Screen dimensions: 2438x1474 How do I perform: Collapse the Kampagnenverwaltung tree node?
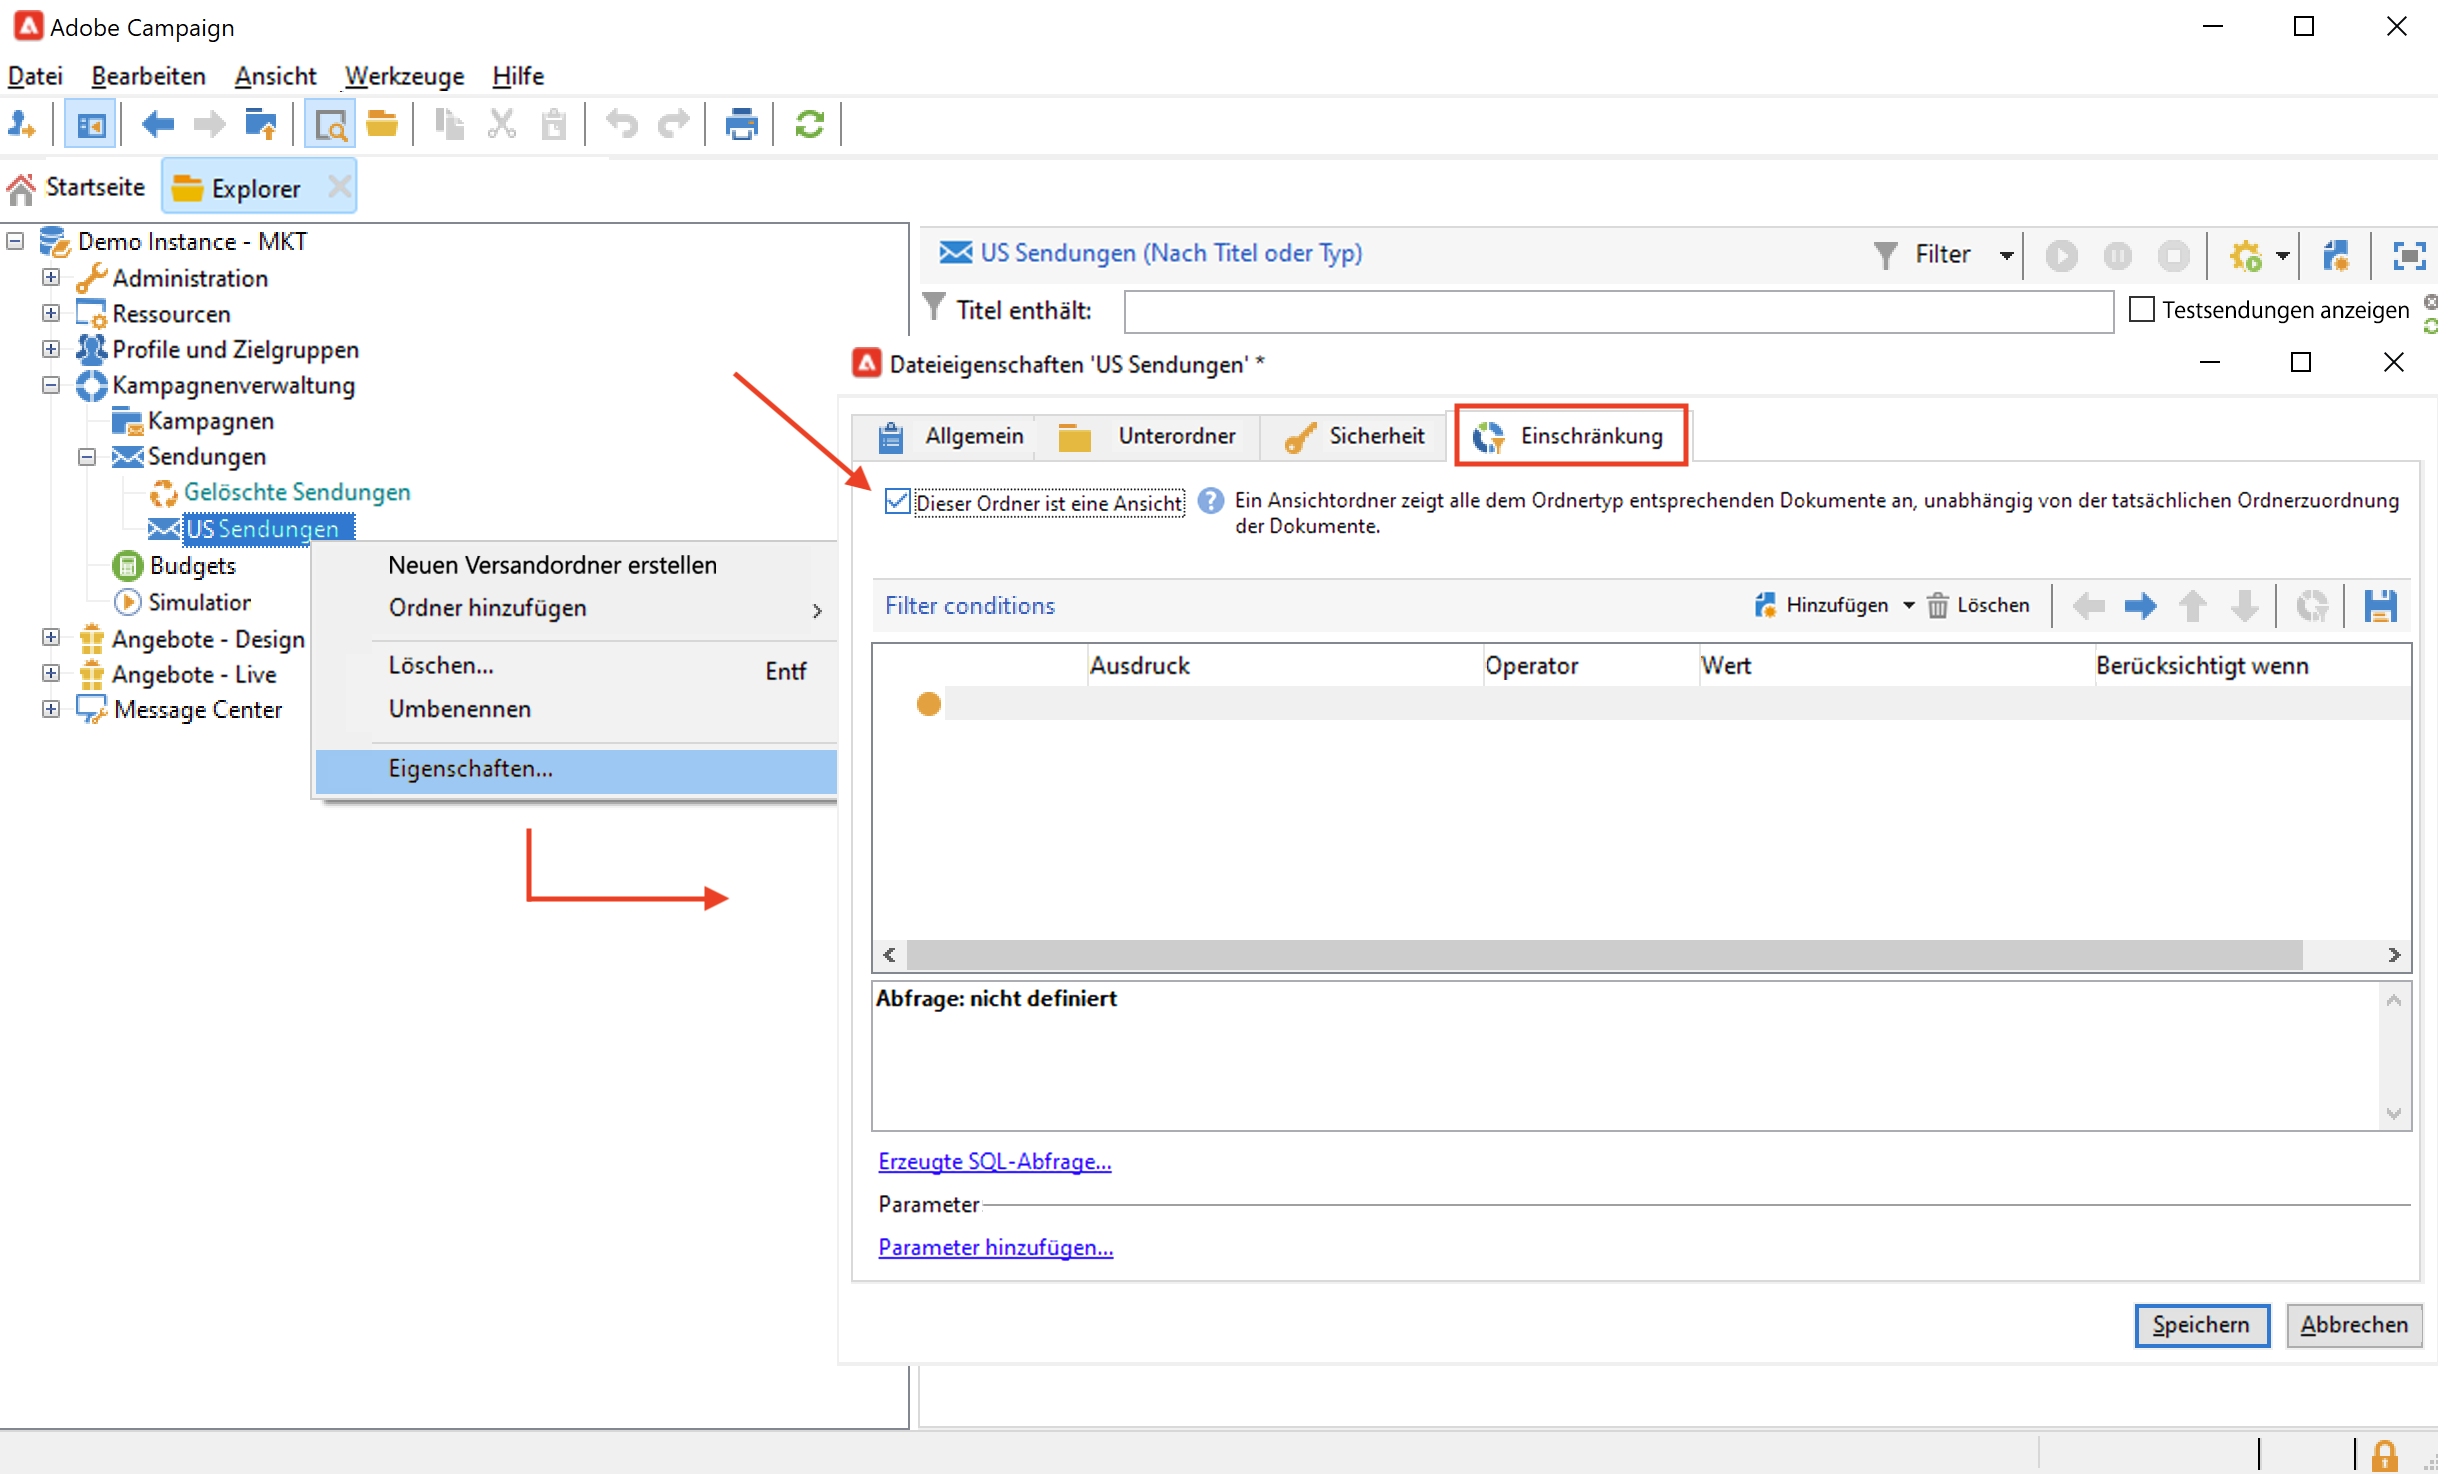click(51, 385)
